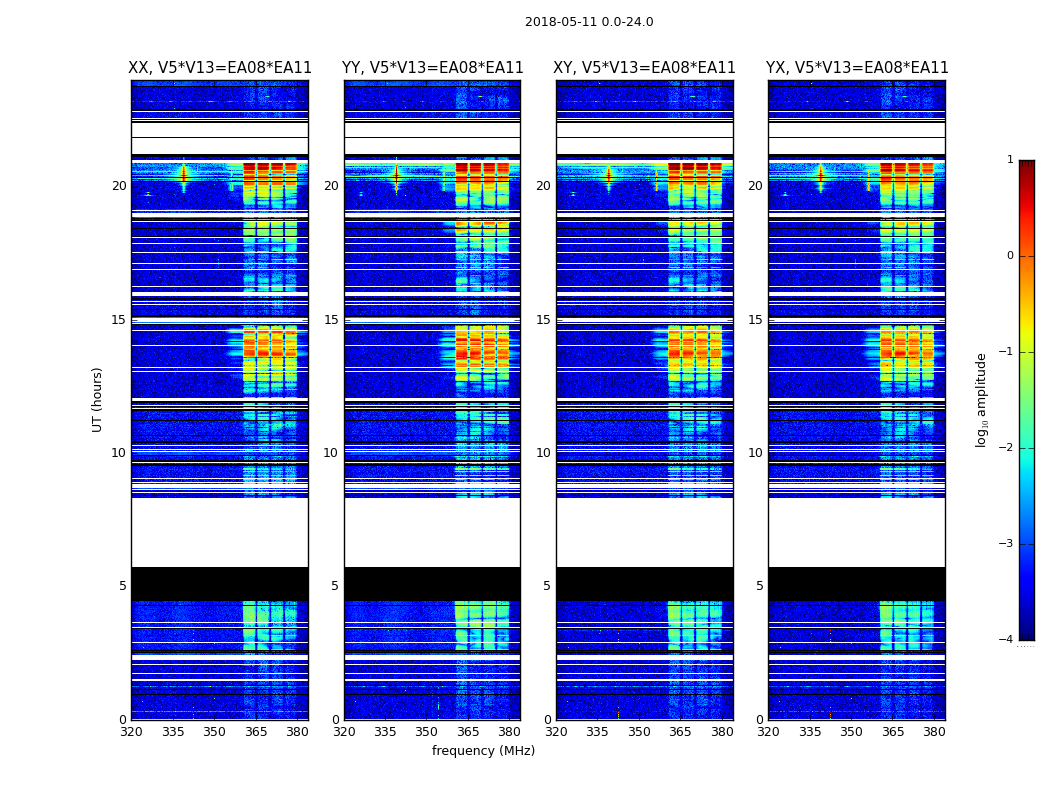The height and width of the screenshot is (800, 1050).
Task: Click the large white gap in XY panel
Action: (645, 532)
